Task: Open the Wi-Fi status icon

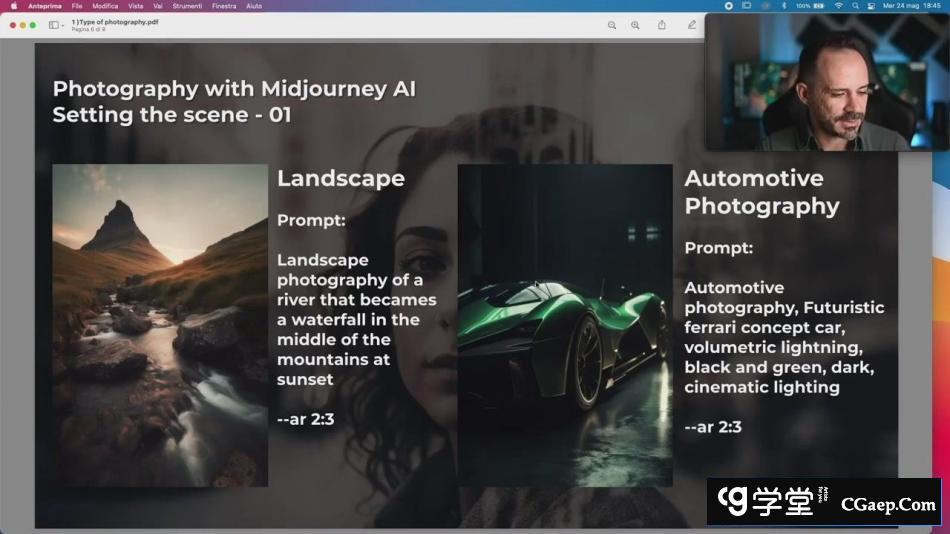Action: click(838, 6)
